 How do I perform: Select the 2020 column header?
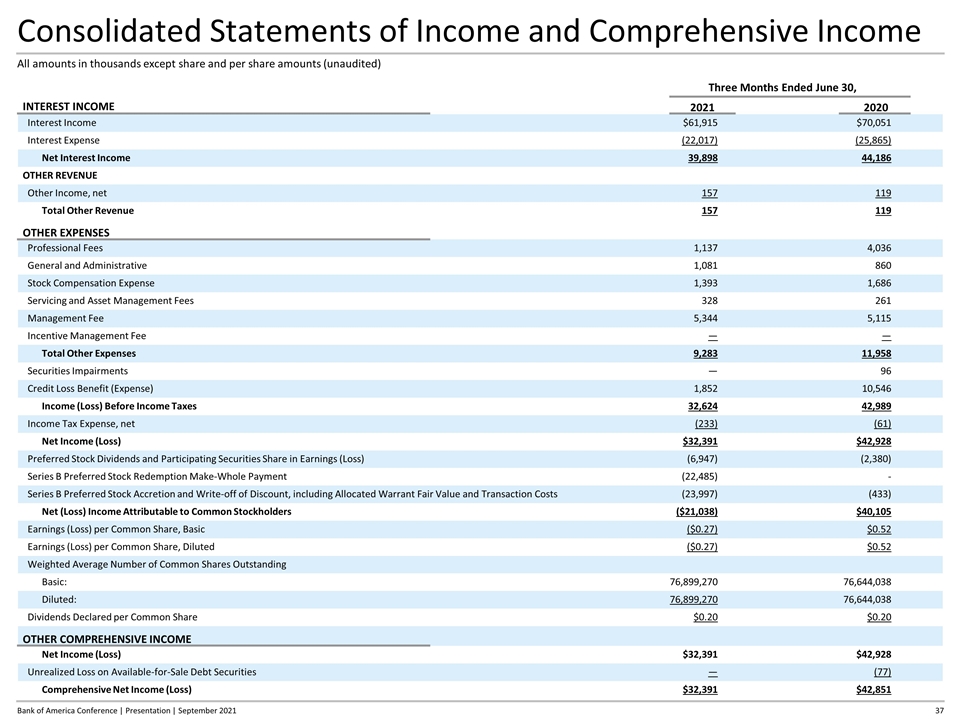coord(875,108)
